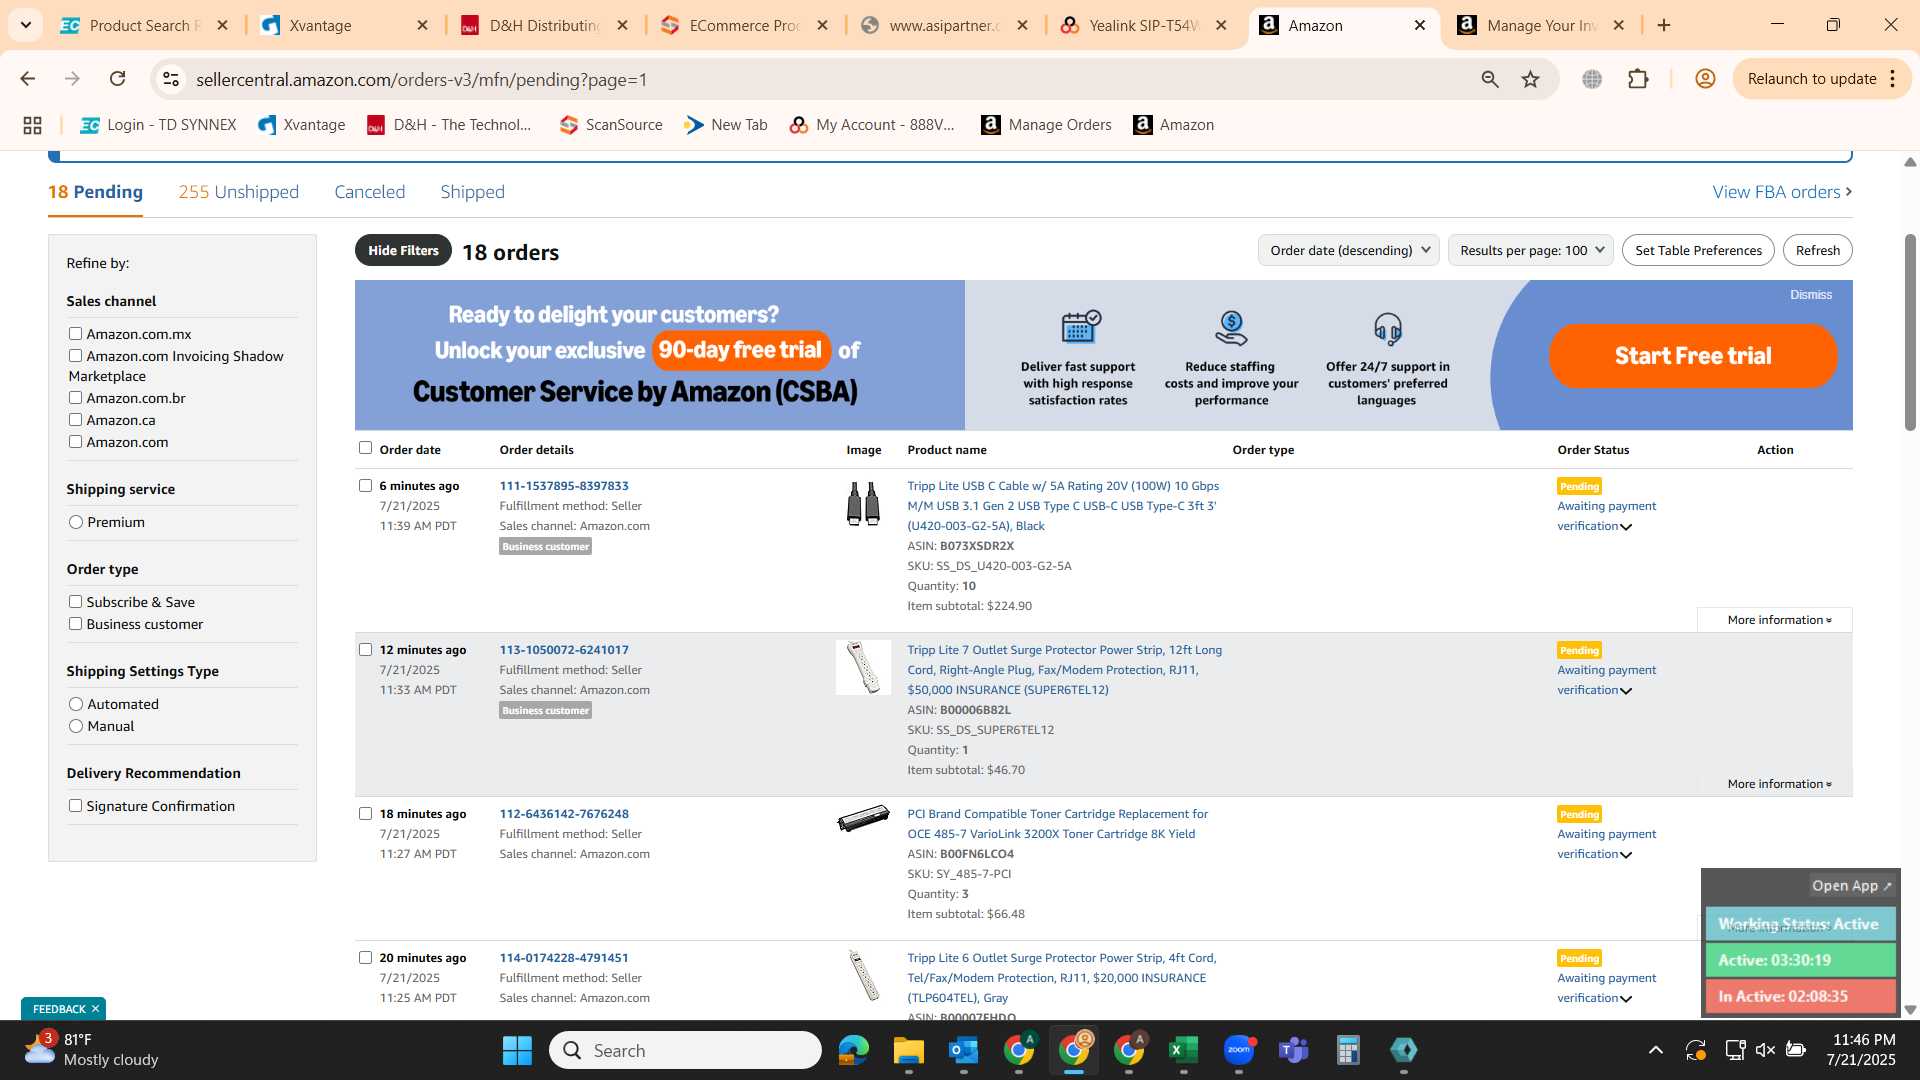The image size is (1920, 1080).
Task: Open Zoom from taskbar
Action: pyautogui.click(x=1239, y=1050)
